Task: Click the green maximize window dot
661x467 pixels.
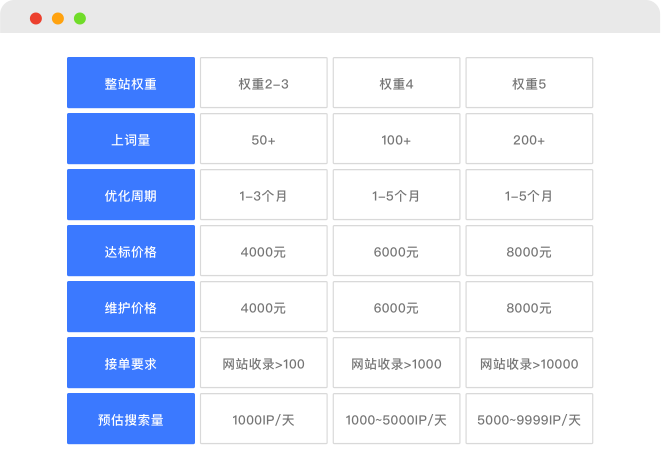Action: point(80,19)
